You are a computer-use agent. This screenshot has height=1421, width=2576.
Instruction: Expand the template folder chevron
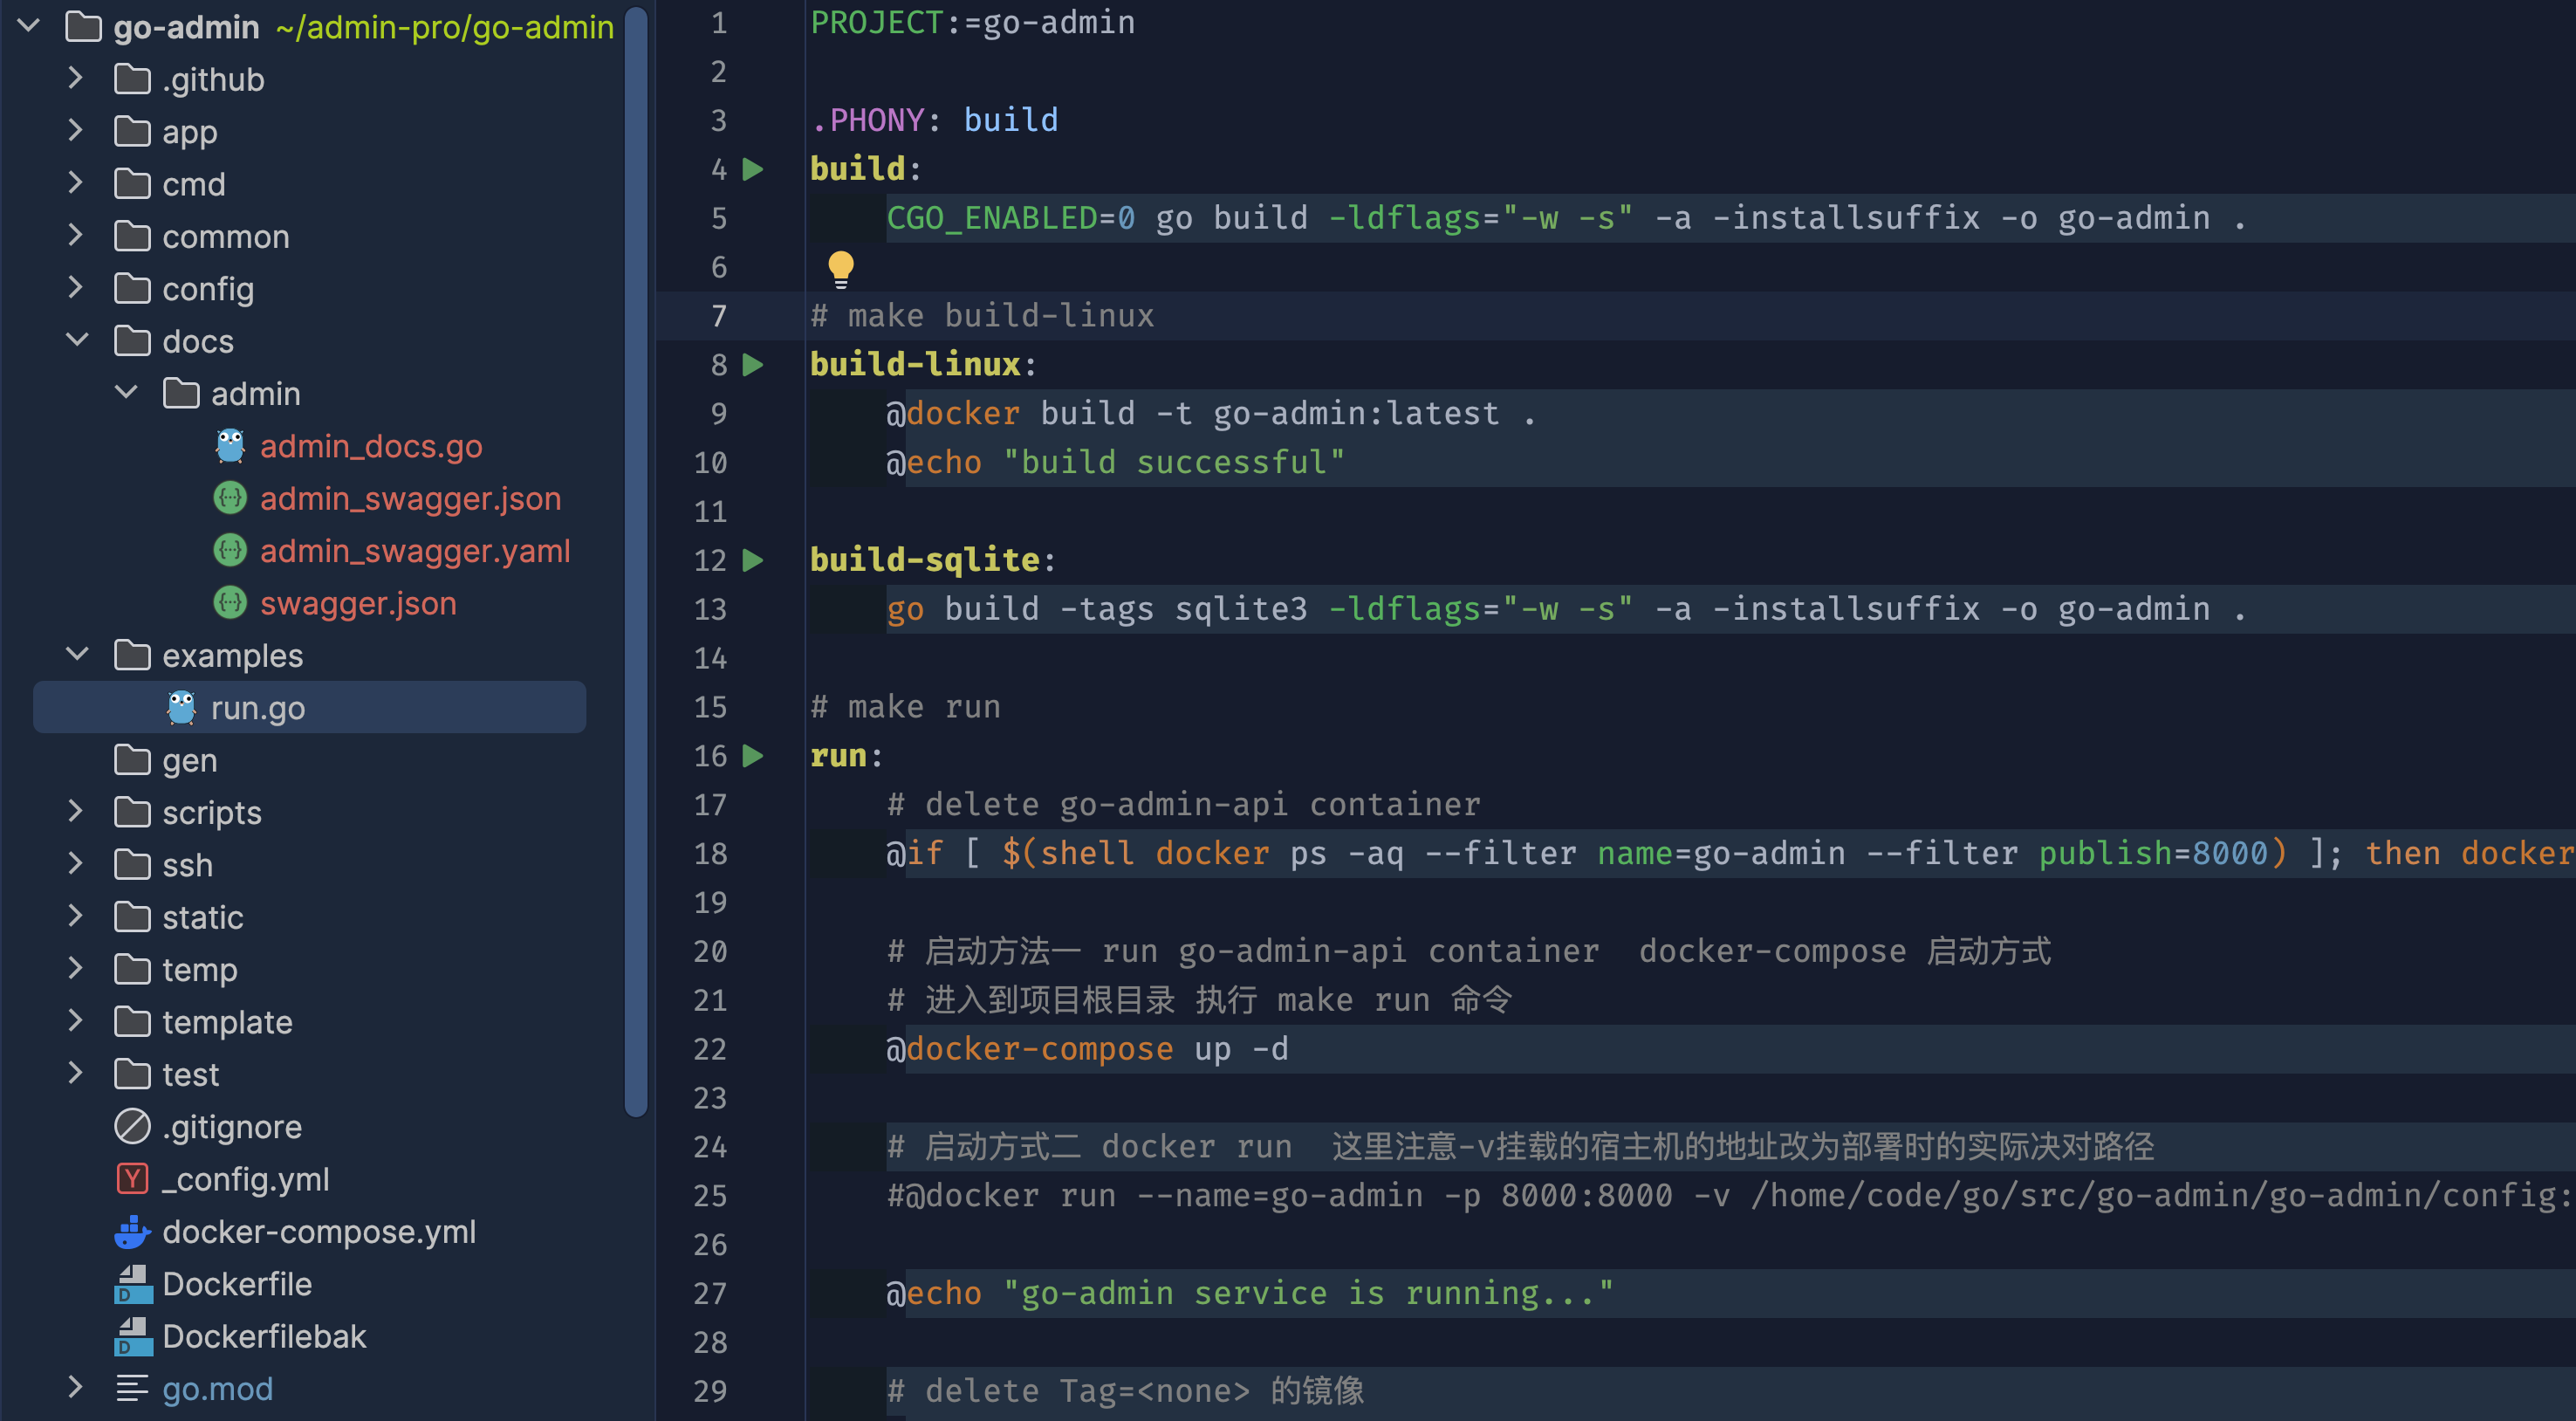point(75,1021)
